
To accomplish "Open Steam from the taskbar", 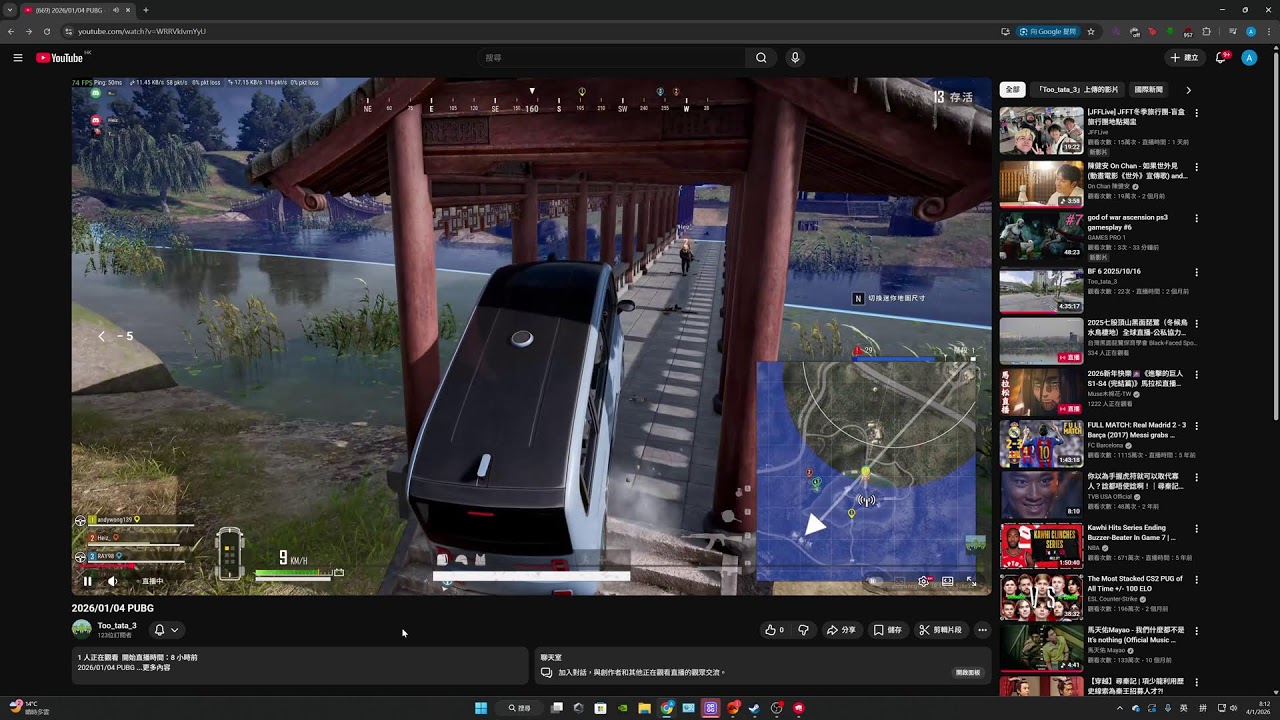I will (755, 708).
